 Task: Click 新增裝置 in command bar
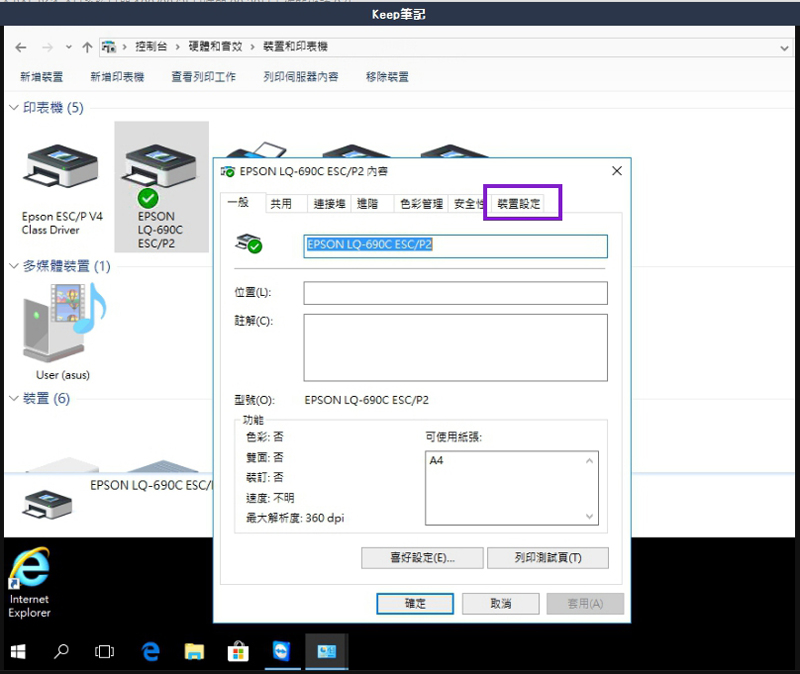(x=41, y=77)
